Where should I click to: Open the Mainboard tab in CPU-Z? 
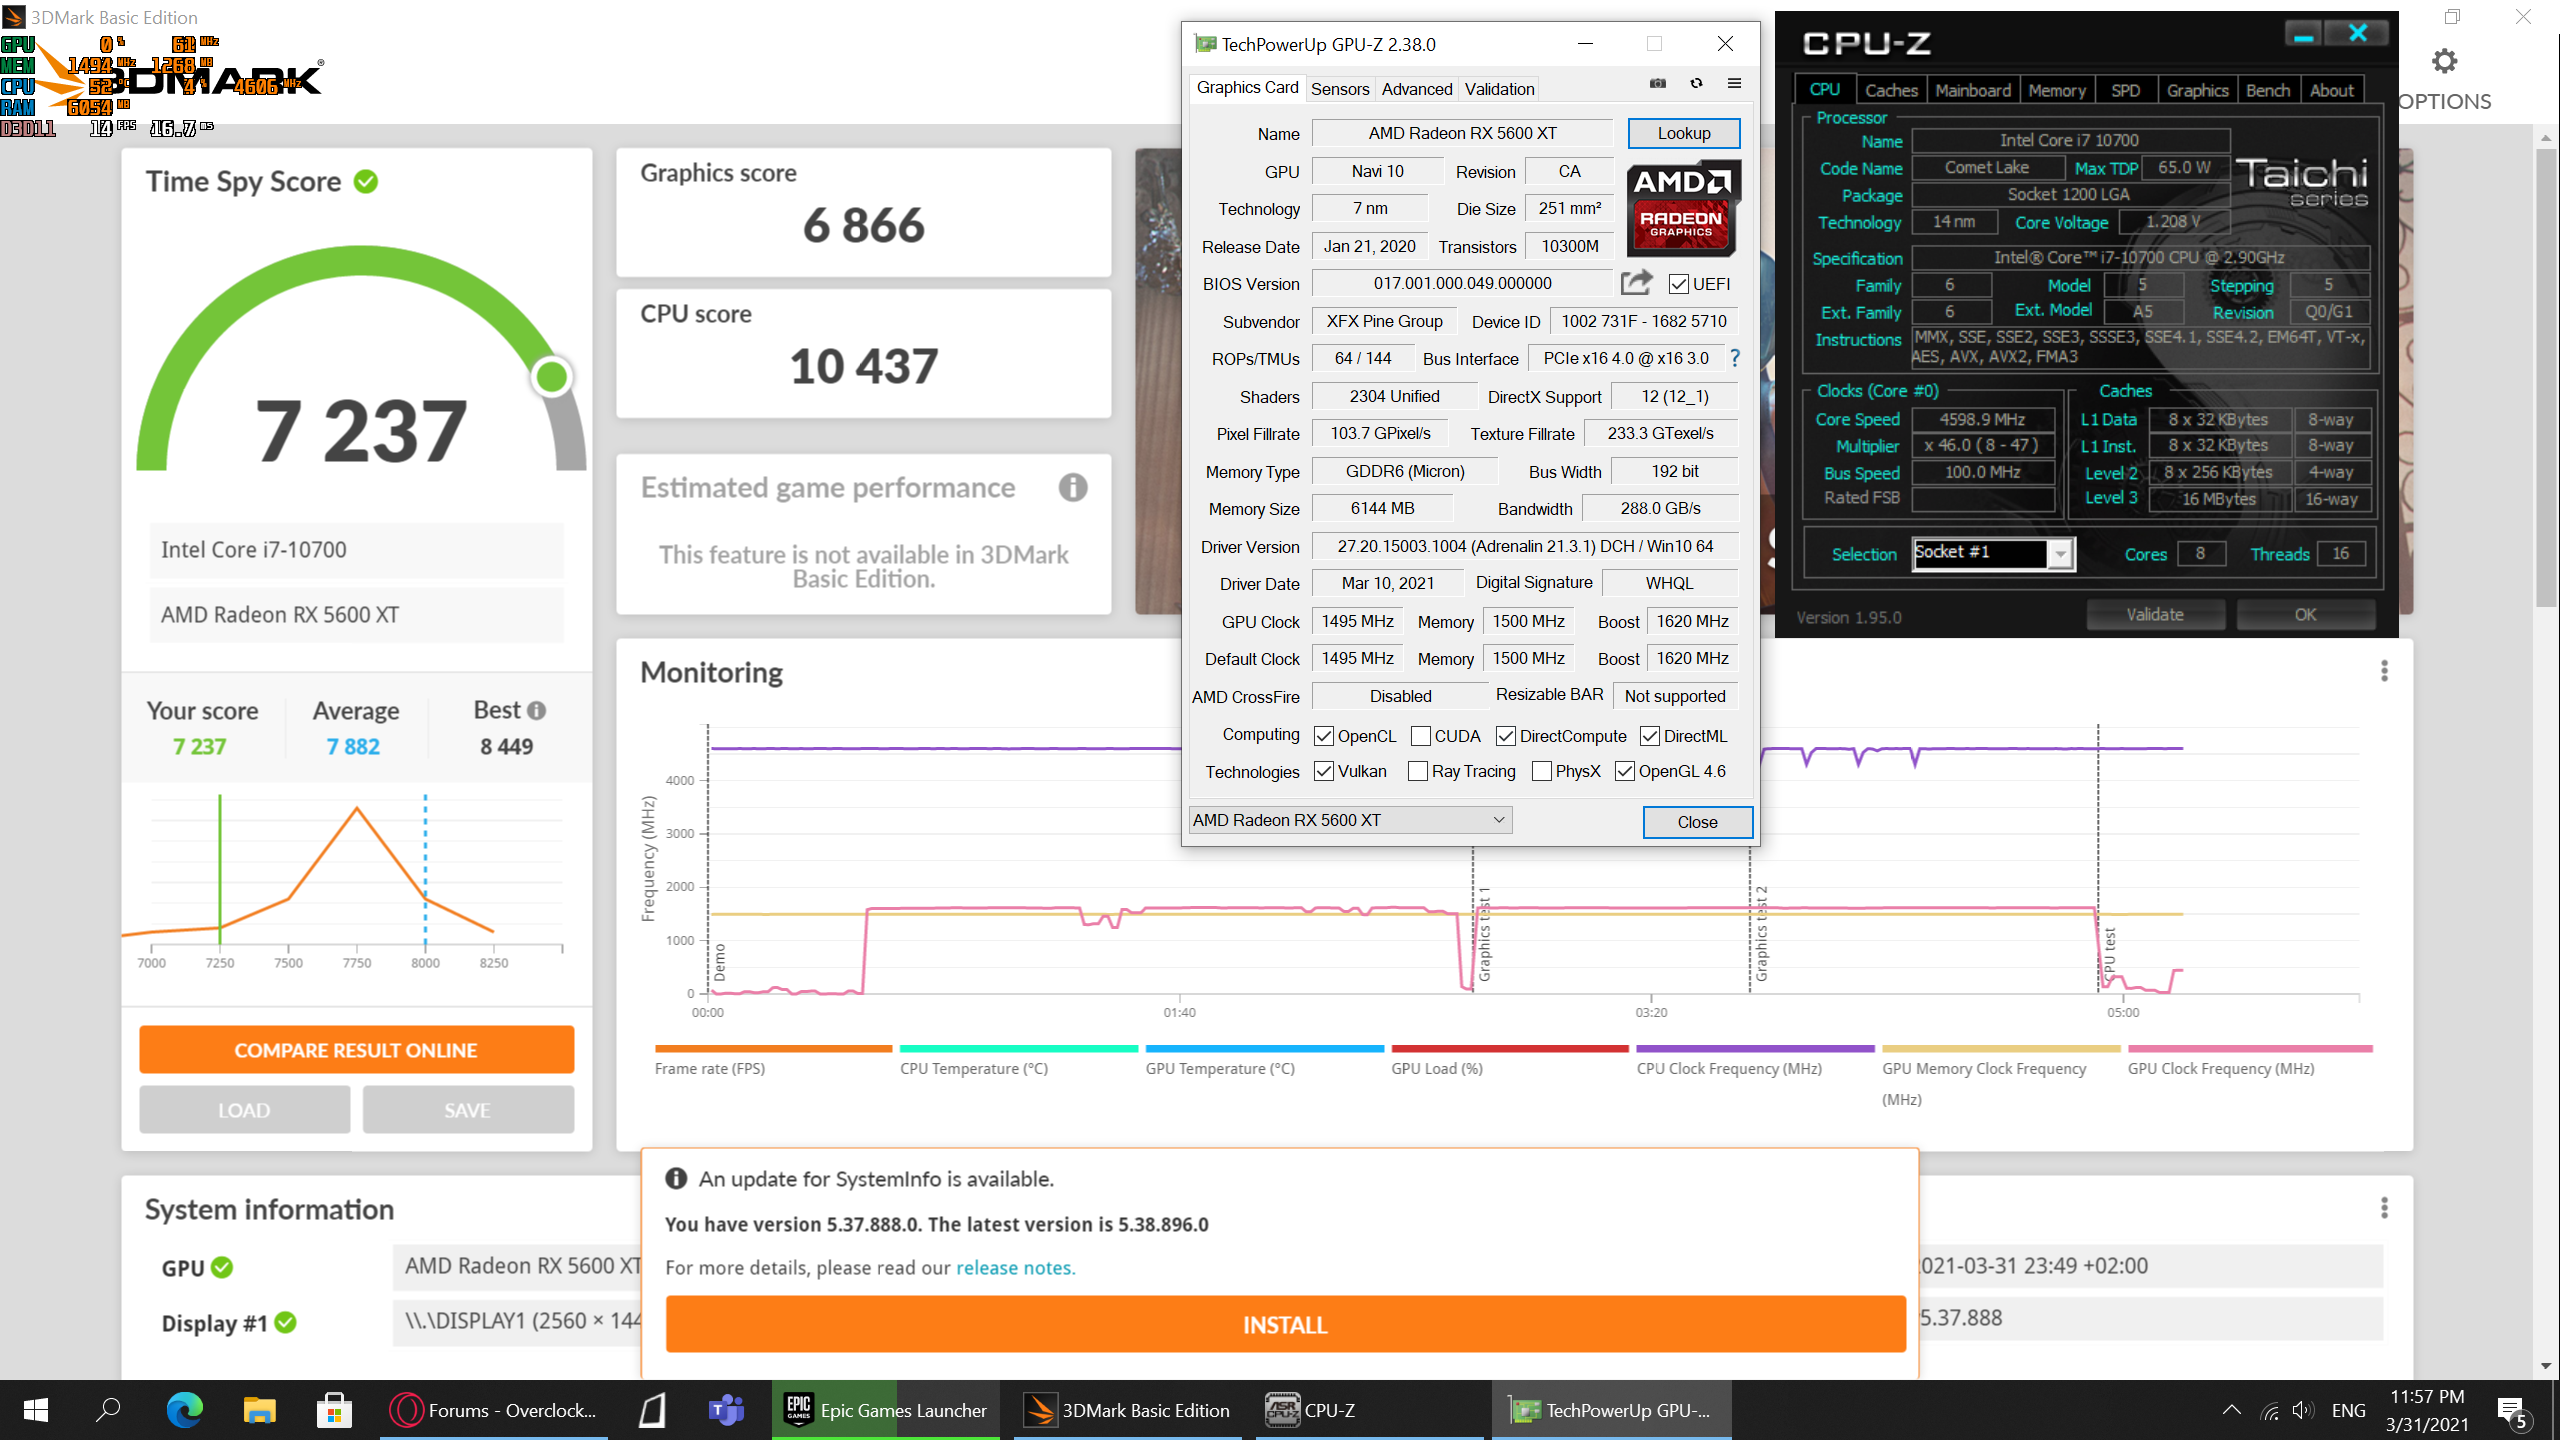click(x=1972, y=90)
